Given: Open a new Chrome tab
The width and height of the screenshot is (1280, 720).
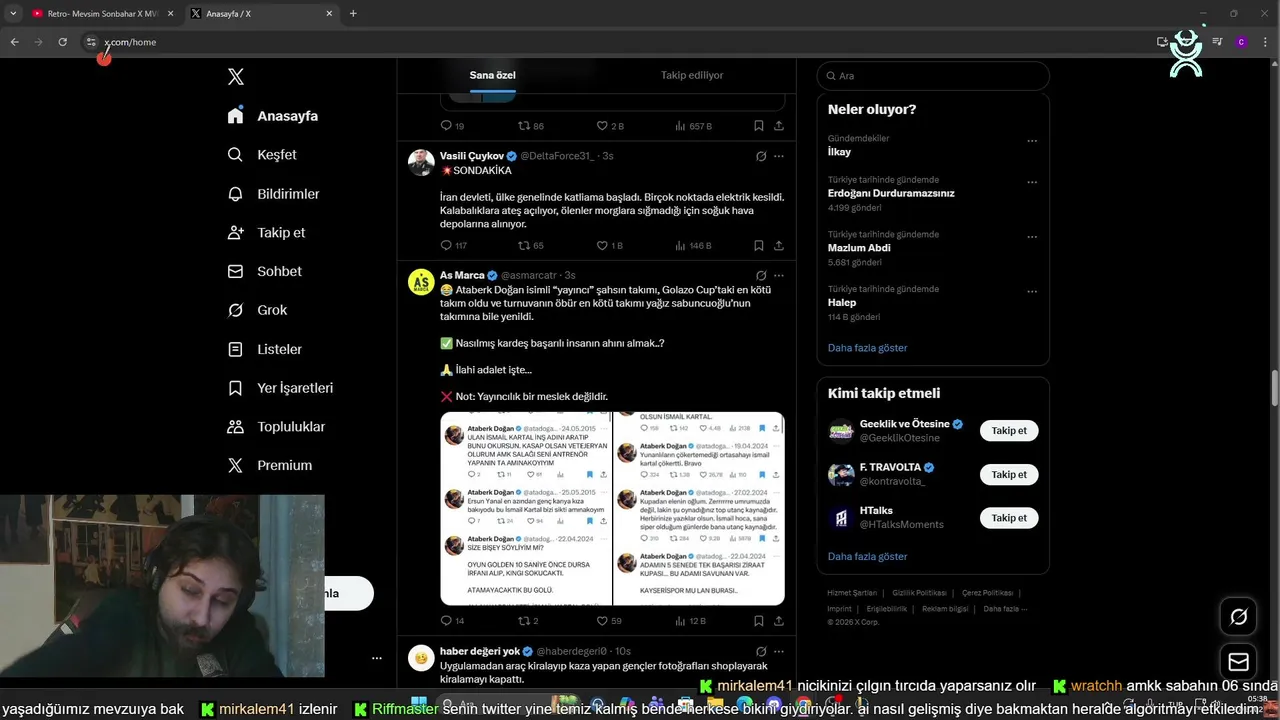Looking at the screenshot, I should pyautogui.click(x=353, y=14).
